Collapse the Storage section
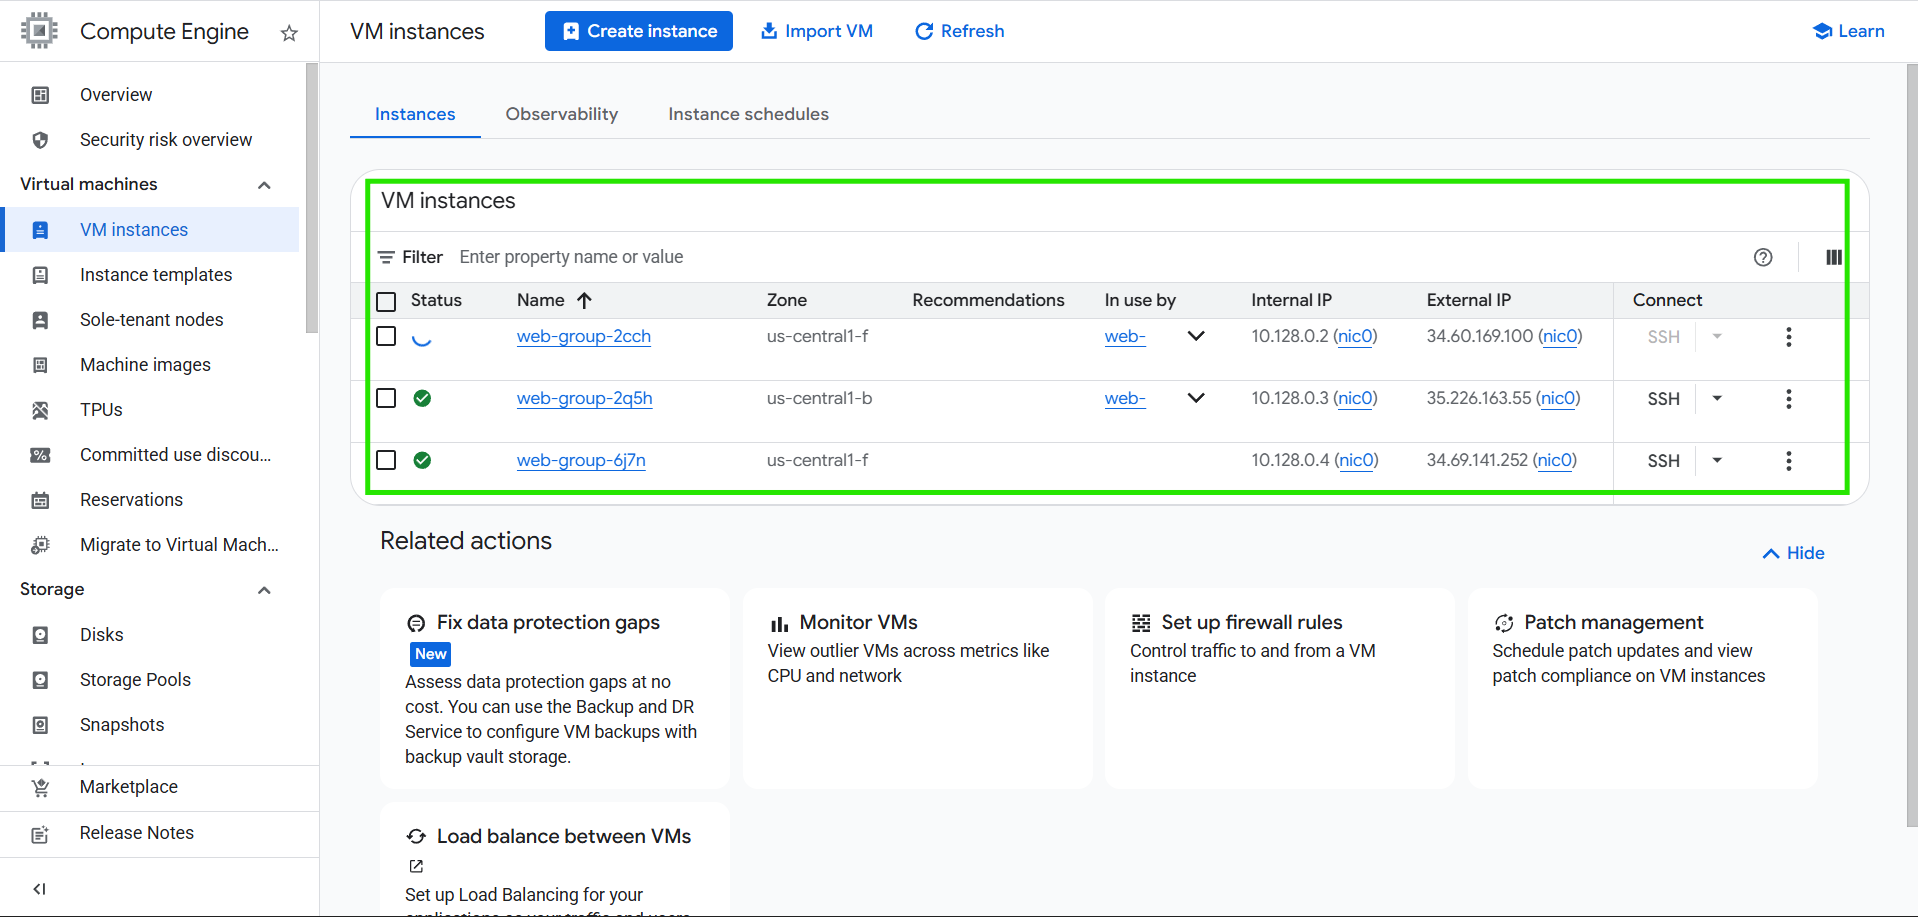Viewport: 1918px width, 917px height. point(264,590)
